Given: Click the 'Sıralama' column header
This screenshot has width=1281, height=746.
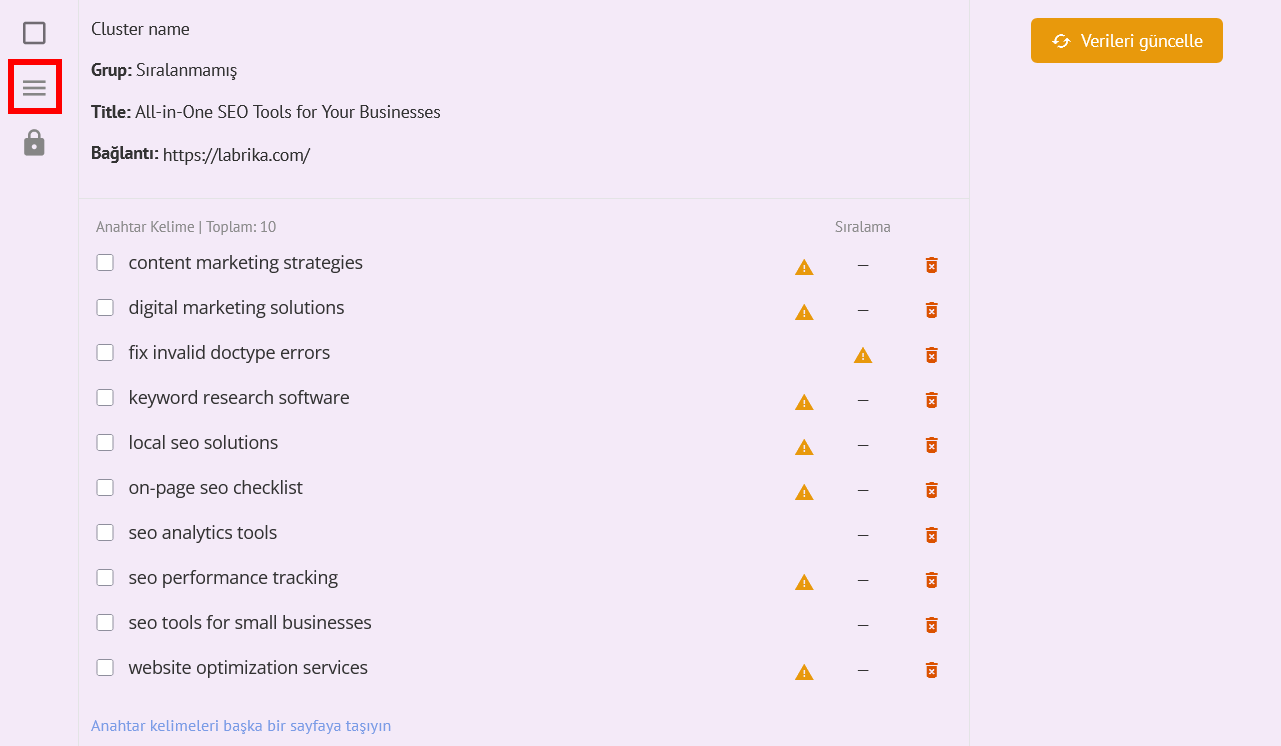Looking at the screenshot, I should tap(862, 227).
